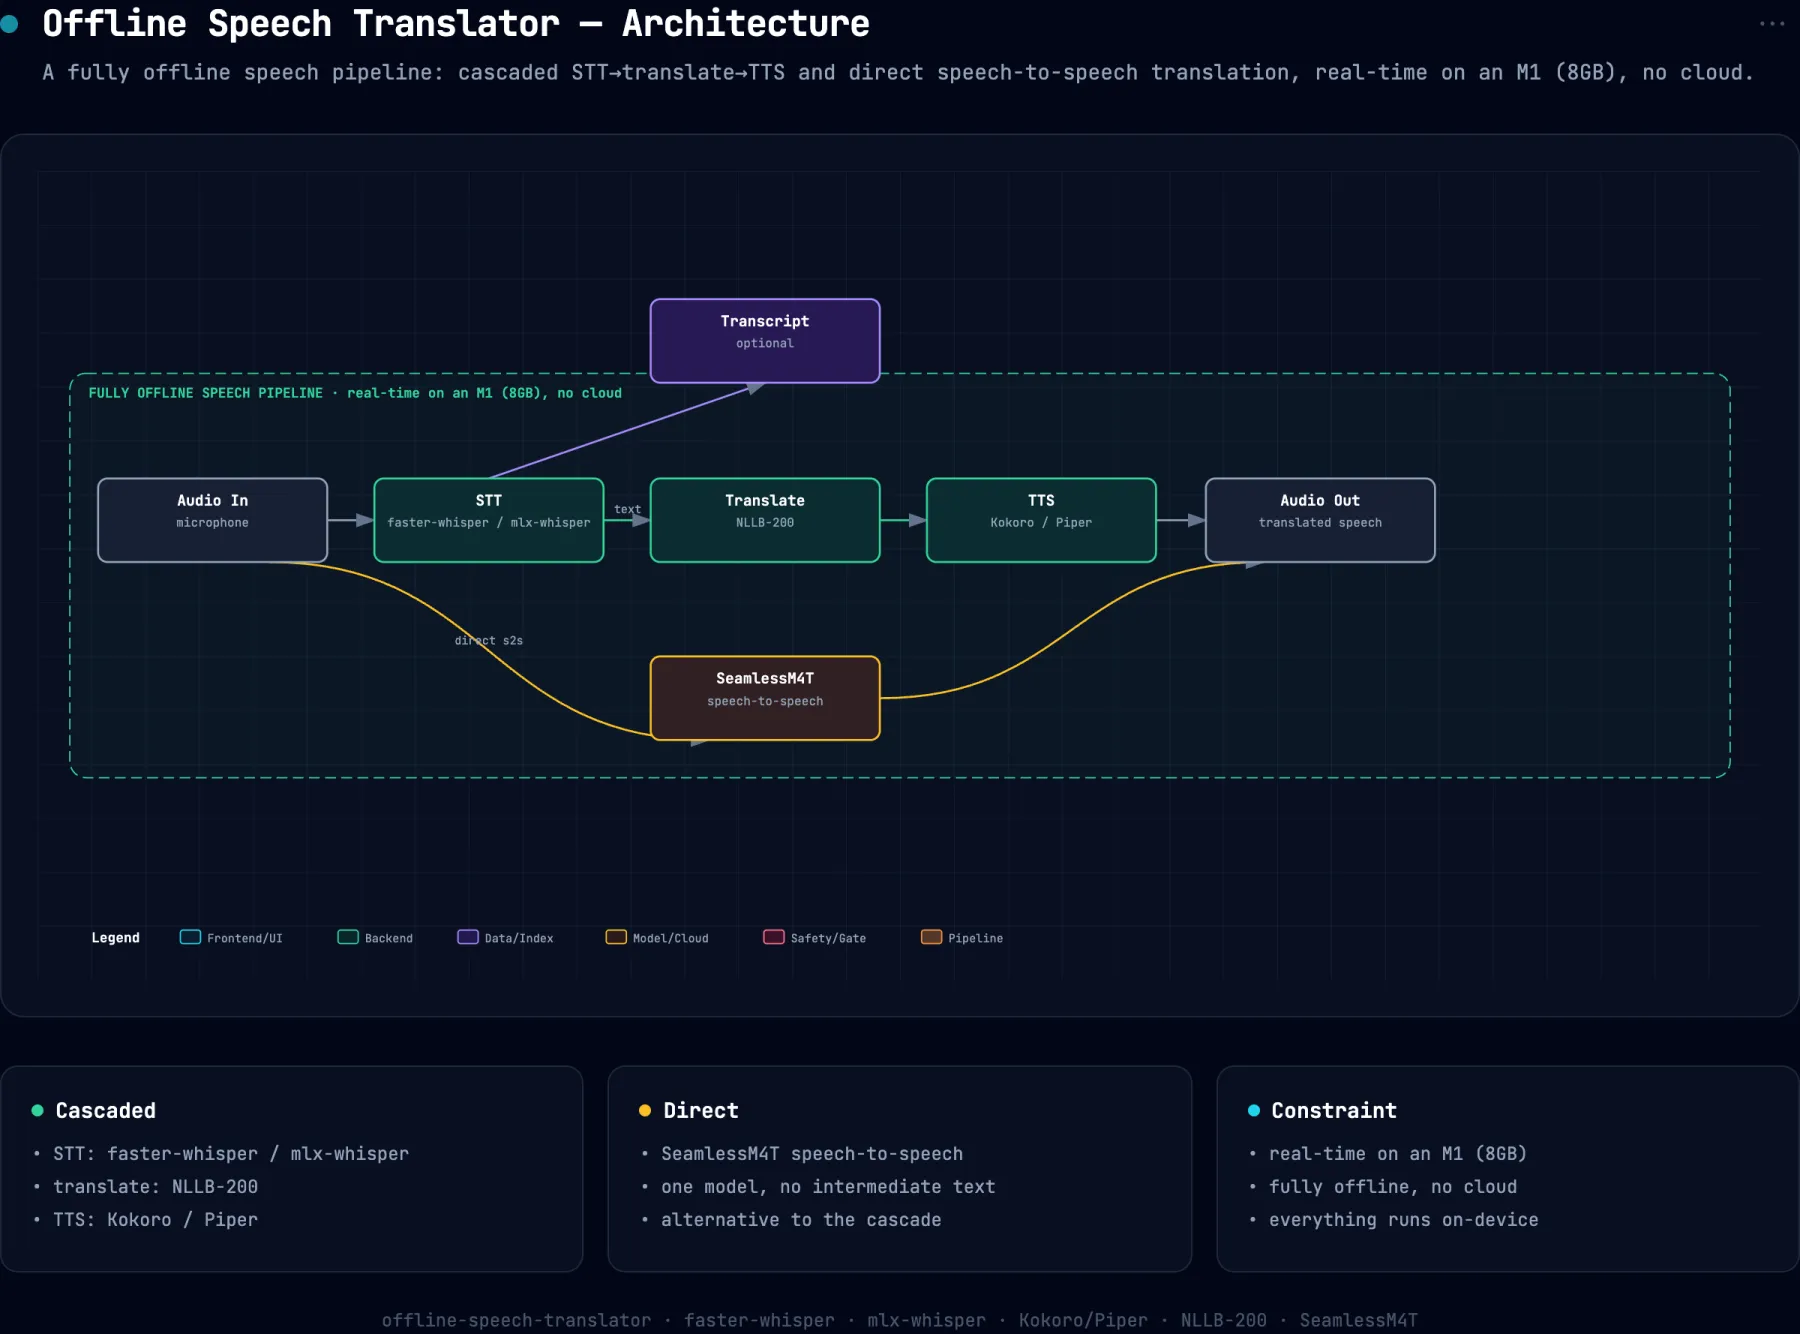Click the page title 'Offline Speech Translator — Architecture'
This screenshot has width=1800, height=1334.
pos(456,23)
